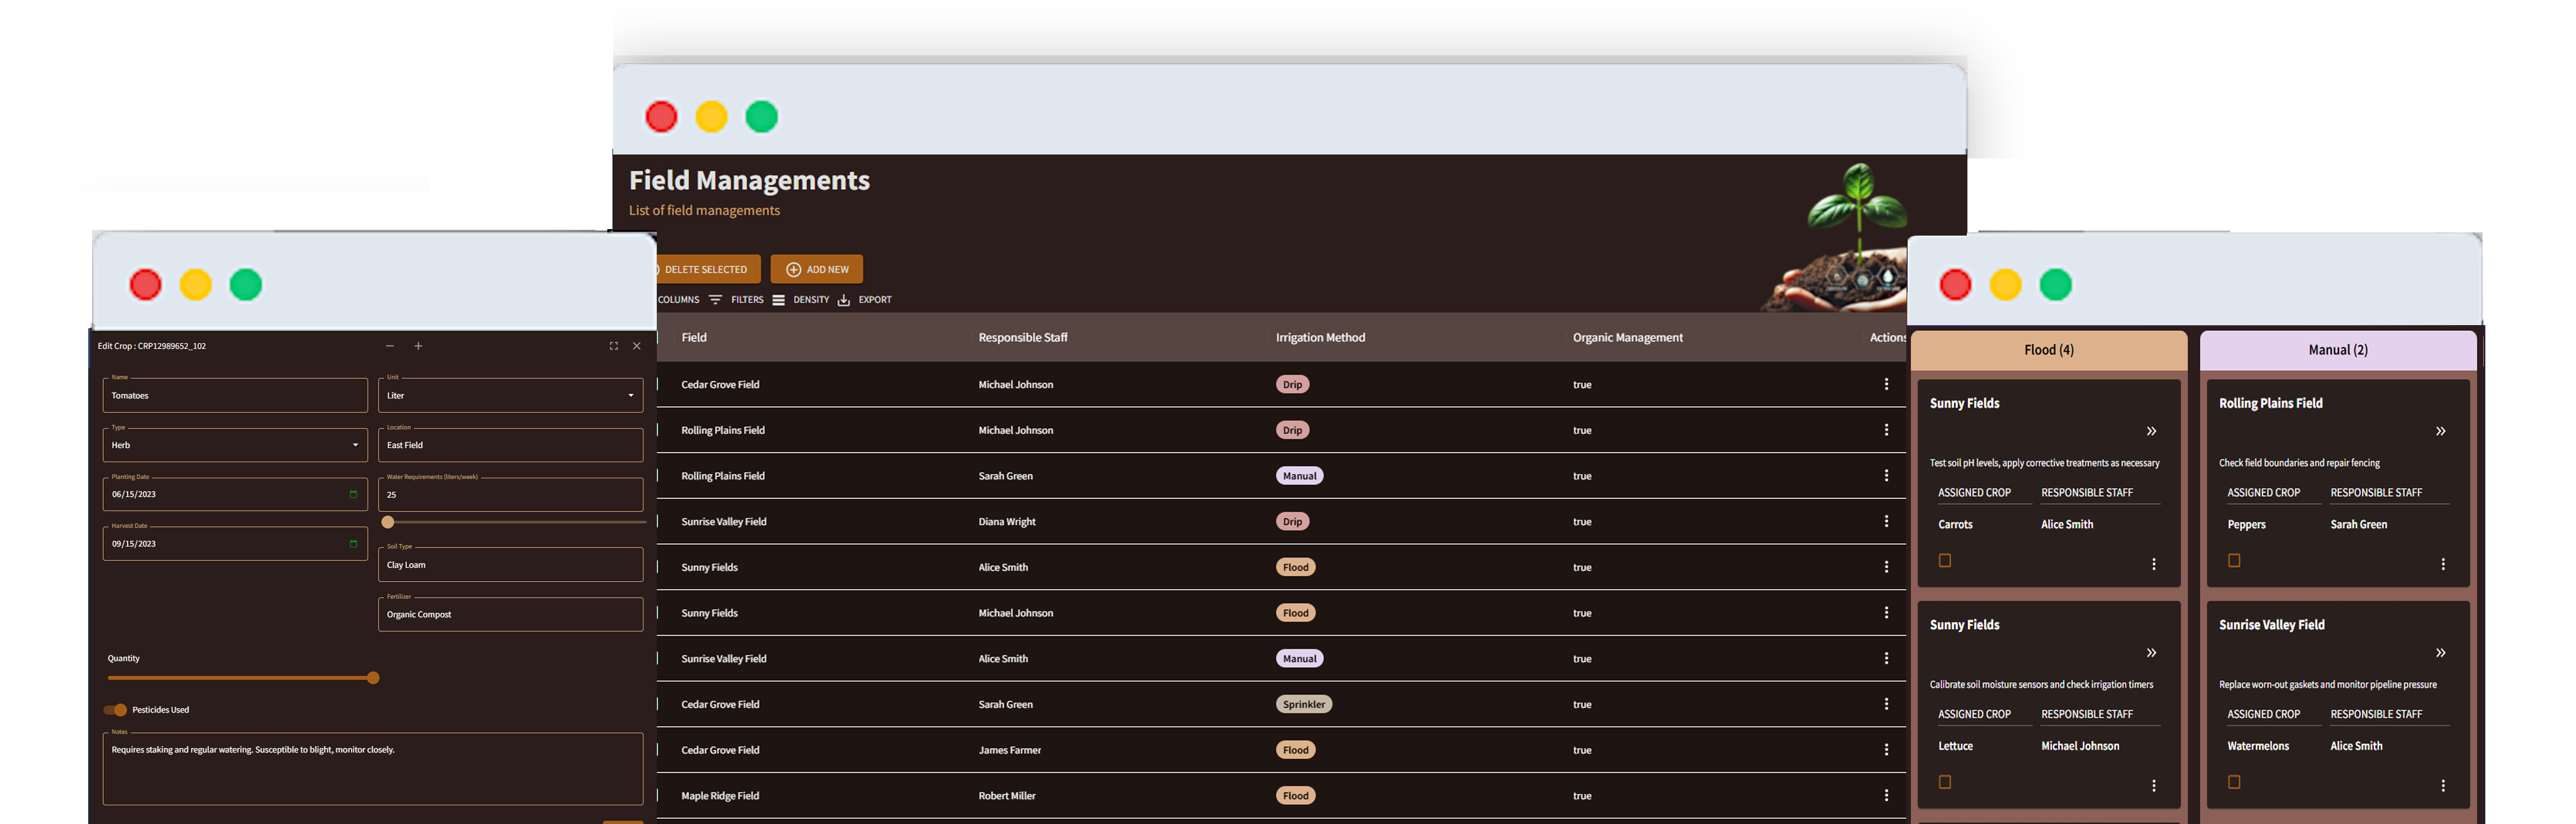Screen dimensions: 2576x824
Task: Expand the Sunny Fields Carrots card chevron
Action: (x=2151, y=432)
